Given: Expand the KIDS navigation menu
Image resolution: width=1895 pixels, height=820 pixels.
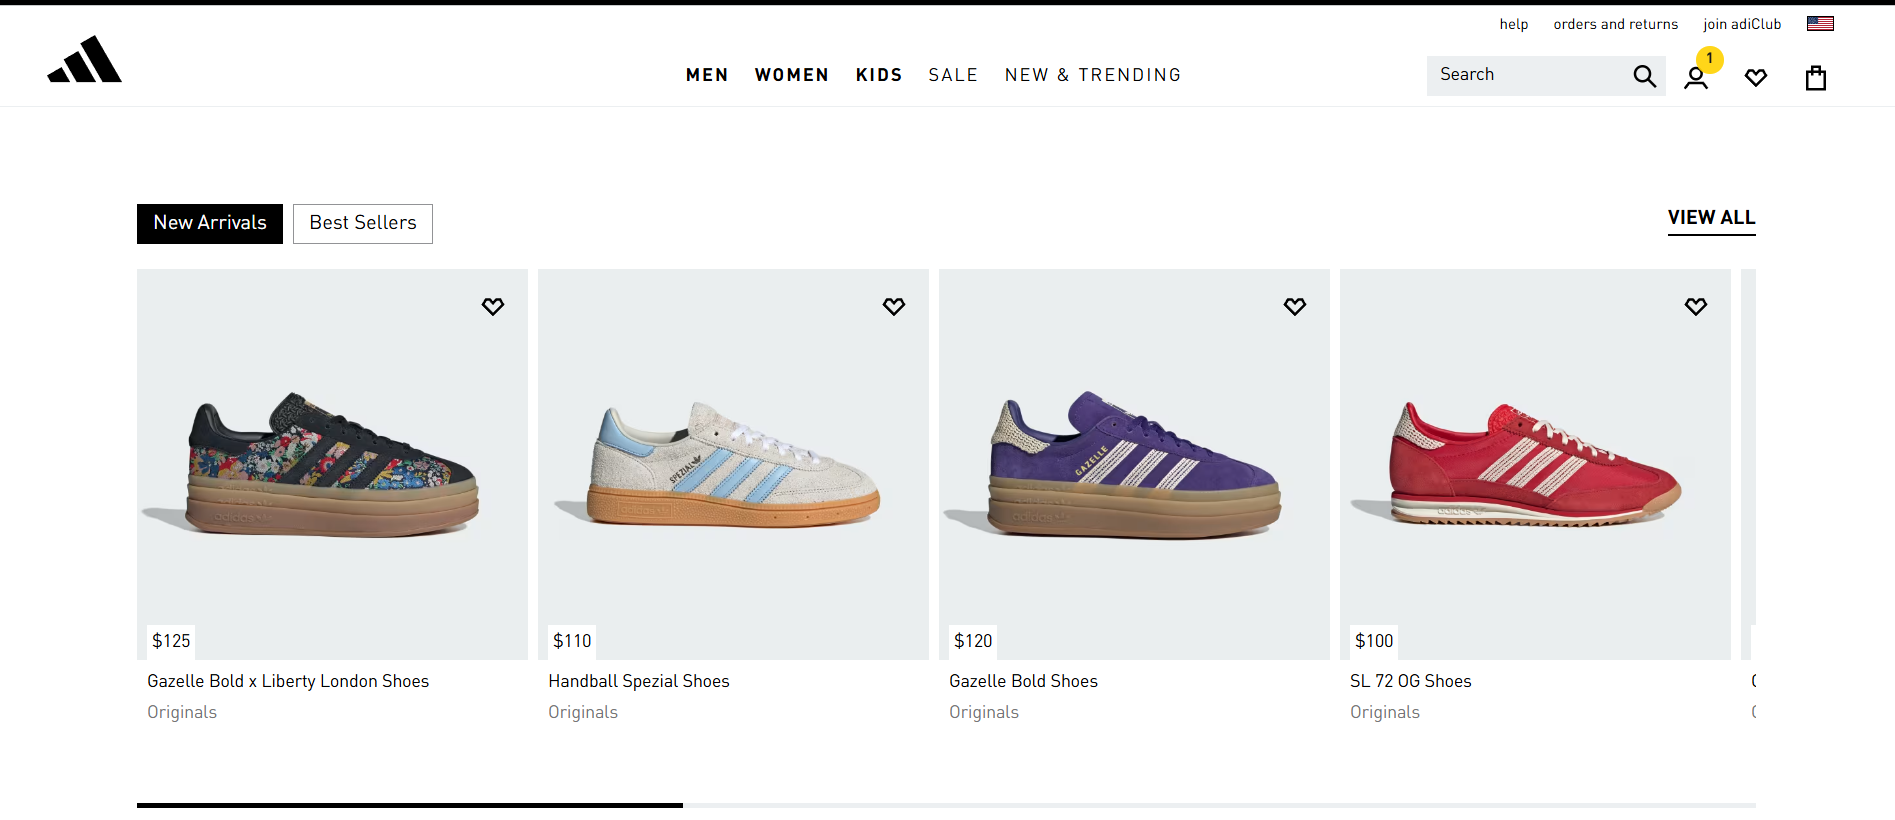Looking at the screenshot, I should click(879, 75).
